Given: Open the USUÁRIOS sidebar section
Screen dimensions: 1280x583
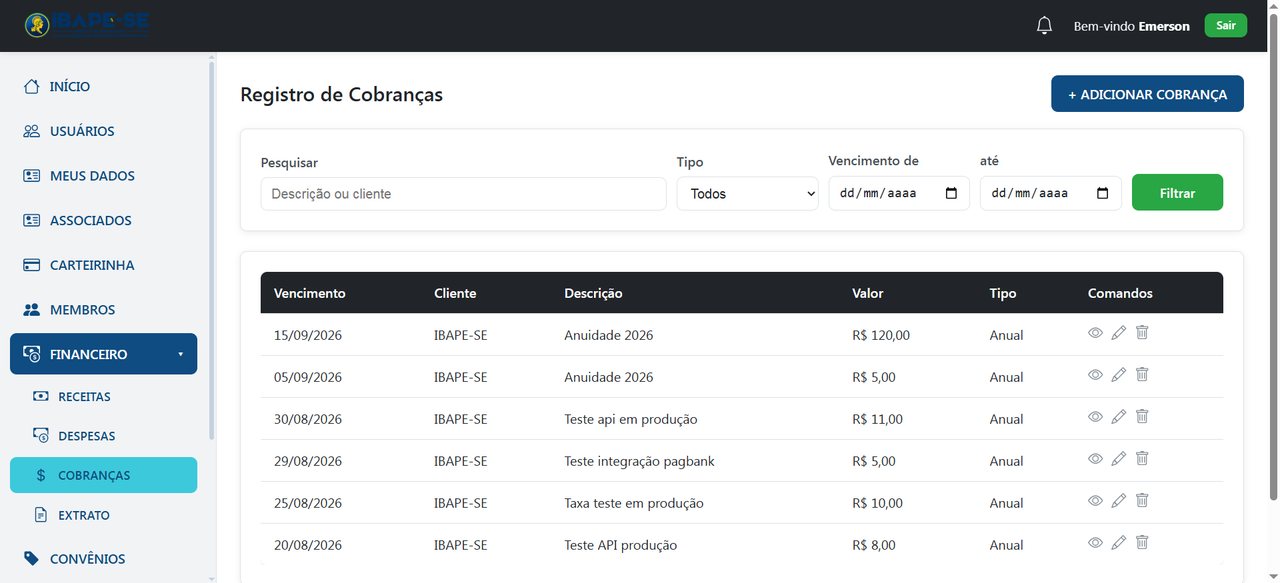Looking at the screenshot, I should click(x=104, y=131).
